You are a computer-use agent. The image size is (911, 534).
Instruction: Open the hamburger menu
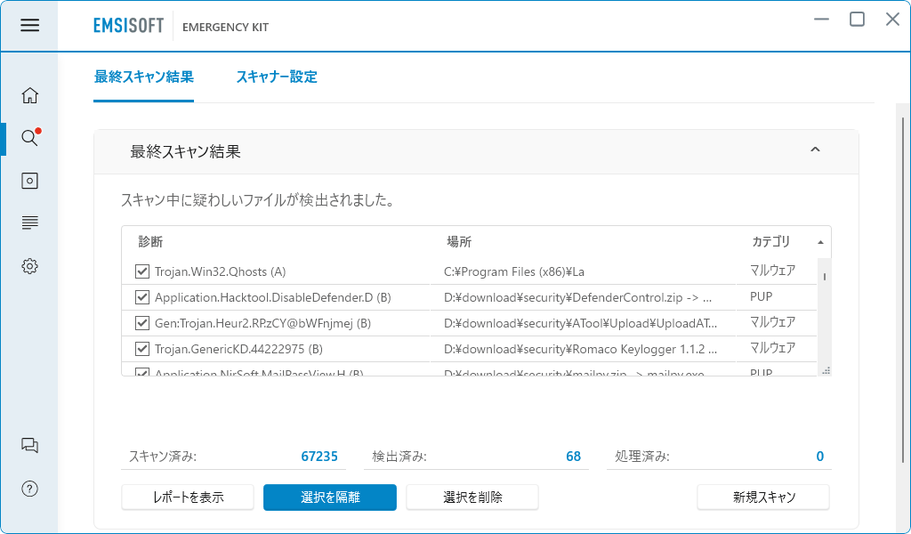coord(30,25)
